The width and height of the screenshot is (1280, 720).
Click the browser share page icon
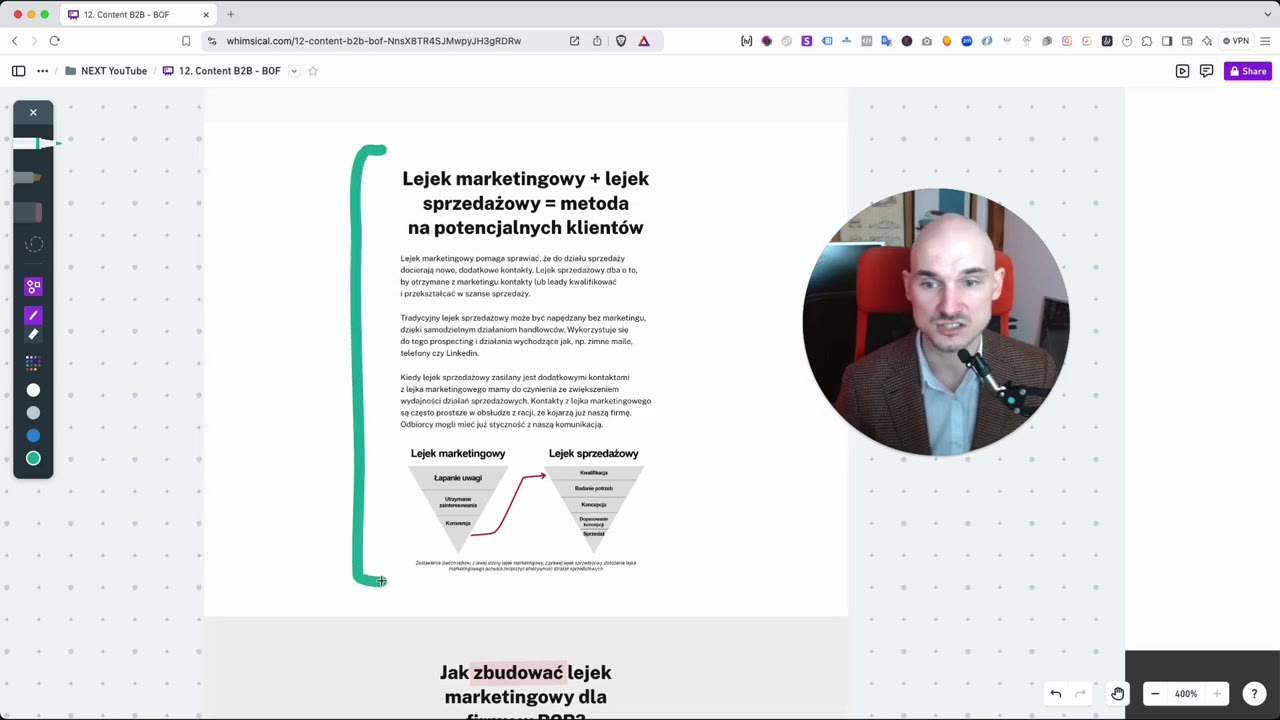pos(597,41)
